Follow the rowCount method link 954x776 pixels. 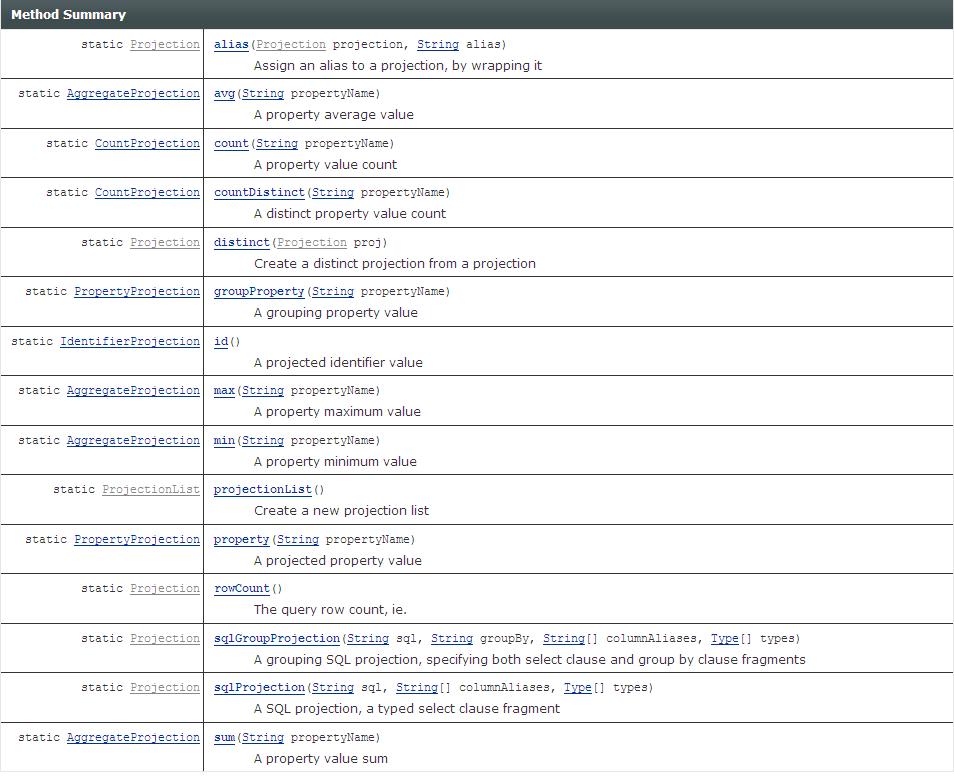click(x=240, y=588)
